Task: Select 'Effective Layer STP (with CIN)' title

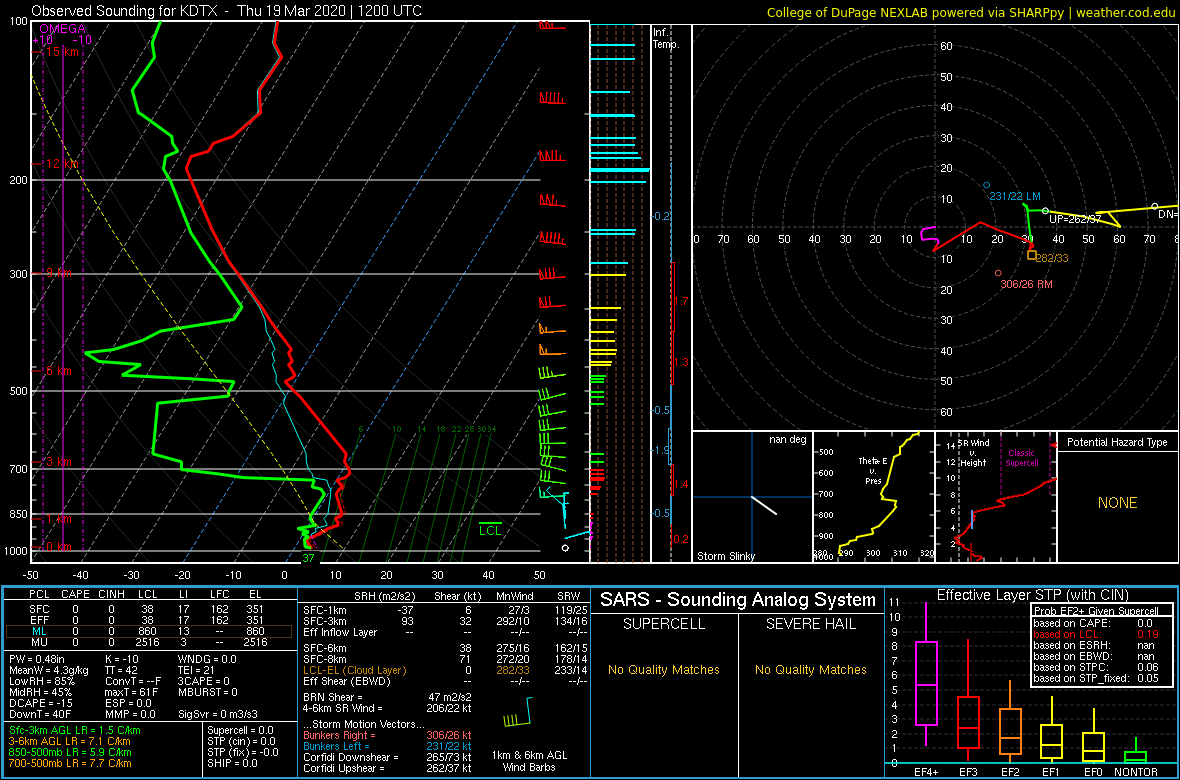Action: (x=1031, y=595)
